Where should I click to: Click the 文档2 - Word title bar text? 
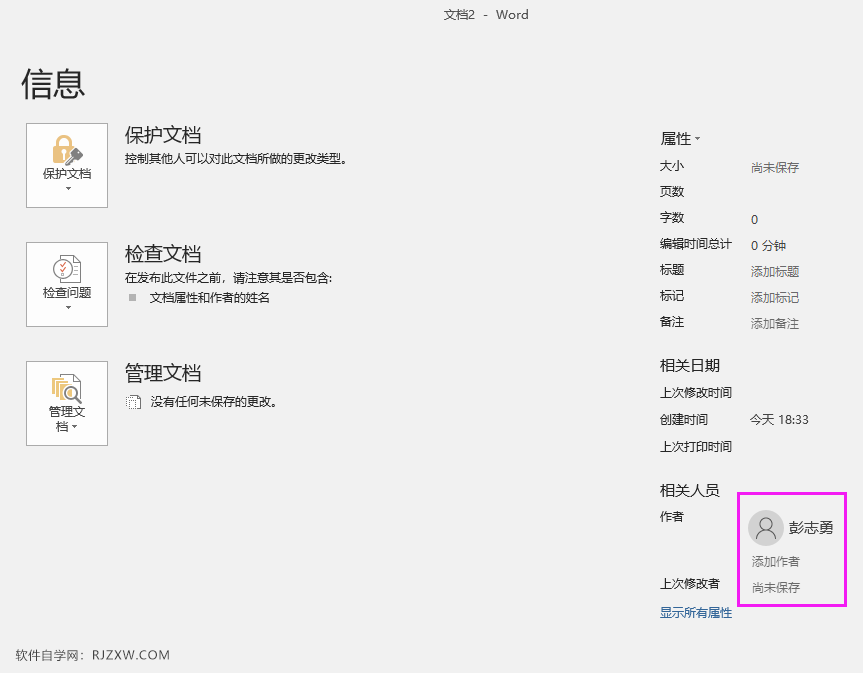coord(486,14)
